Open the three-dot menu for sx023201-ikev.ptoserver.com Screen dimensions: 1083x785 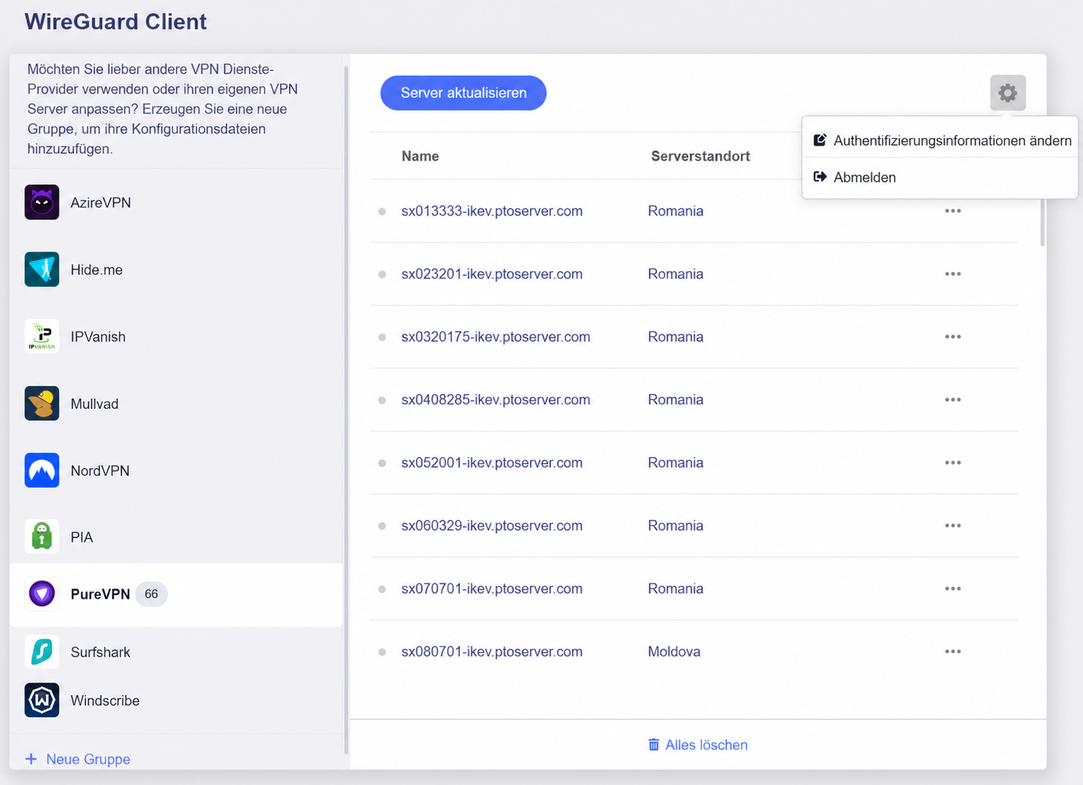[952, 273]
